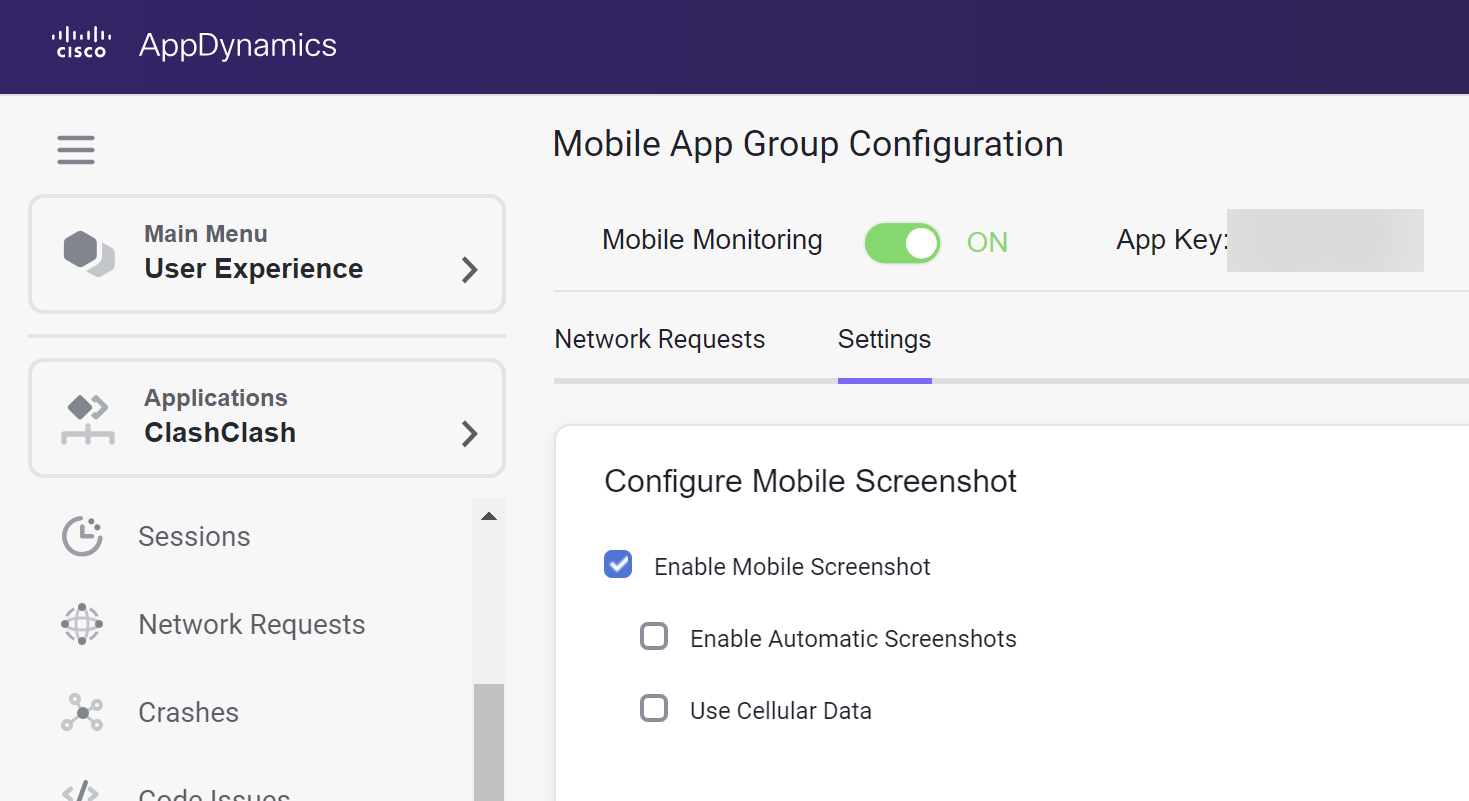Select the Settings tab

pyautogui.click(x=885, y=340)
